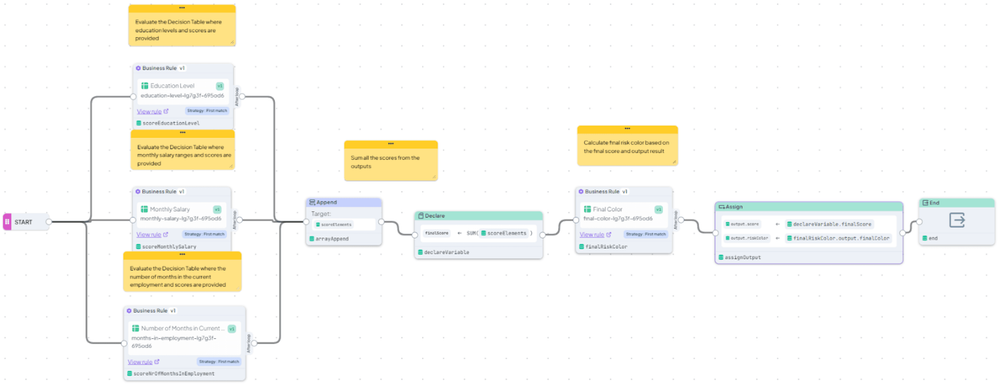Screen dimensions: 1000x389
Task: Click the external link icon next to Education Level's View rule
Action: [166, 111]
